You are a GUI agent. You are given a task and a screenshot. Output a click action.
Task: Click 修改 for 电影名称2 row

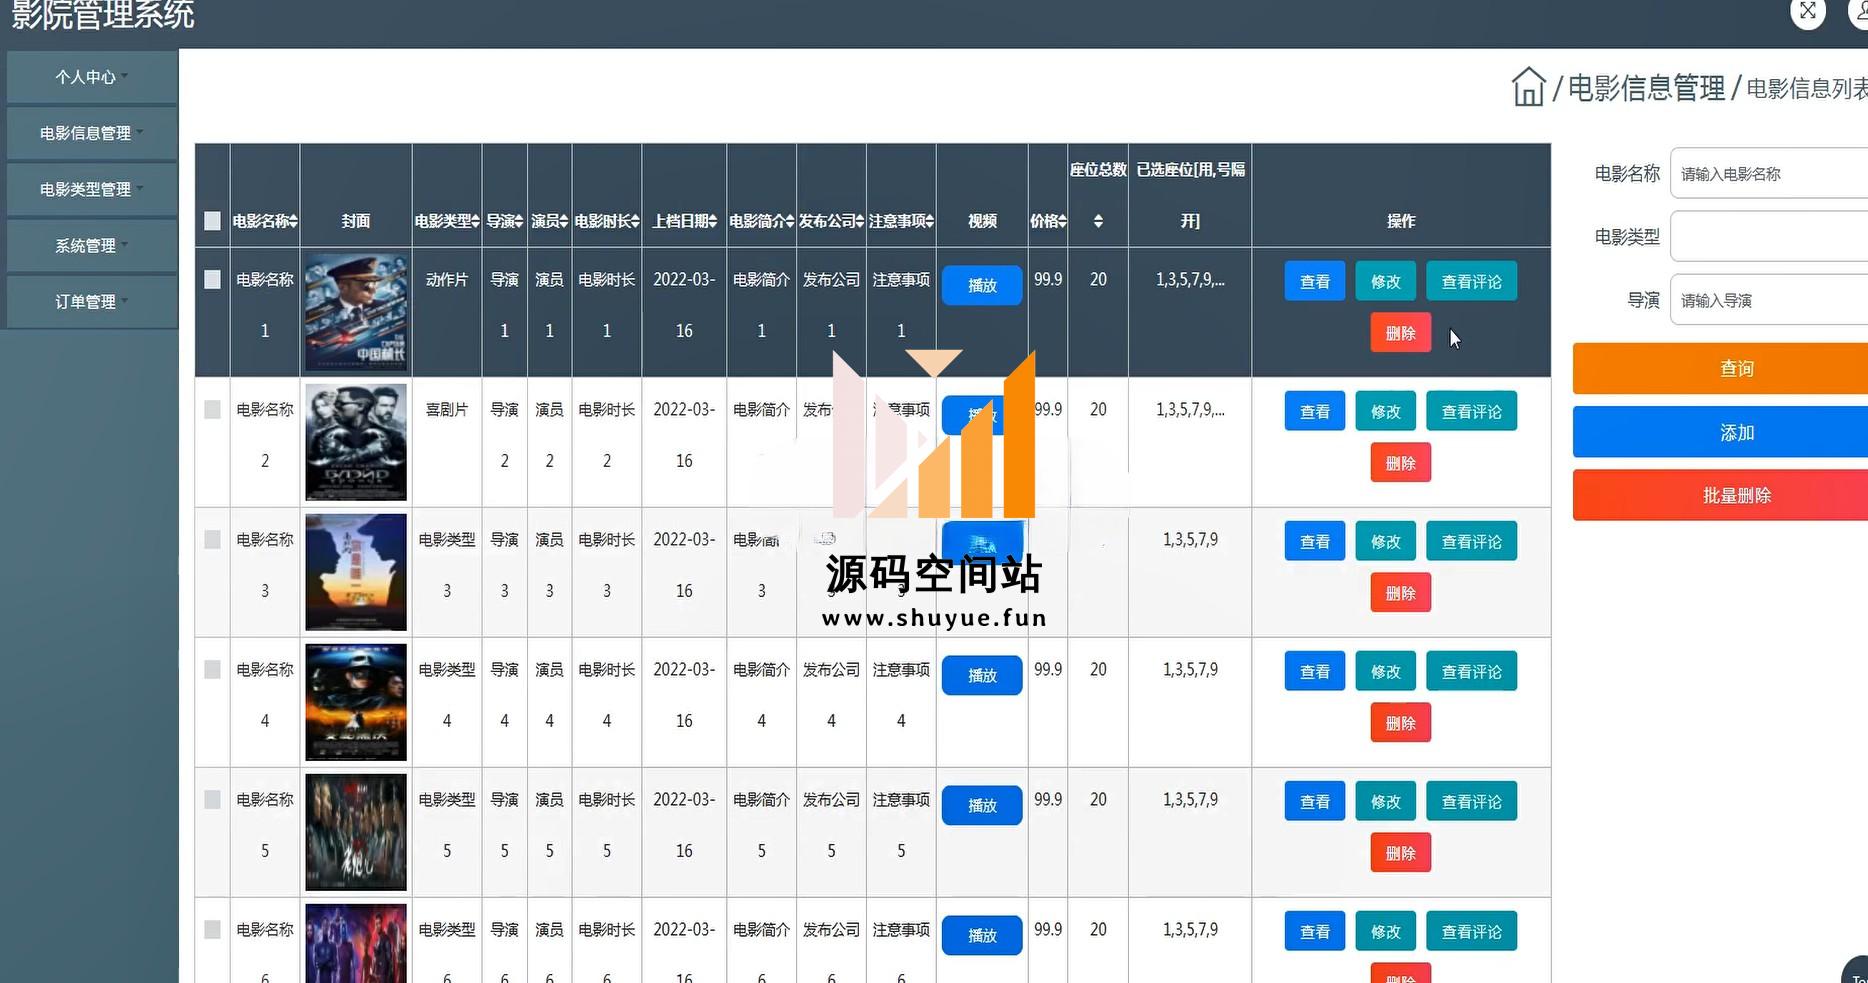(1386, 412)
